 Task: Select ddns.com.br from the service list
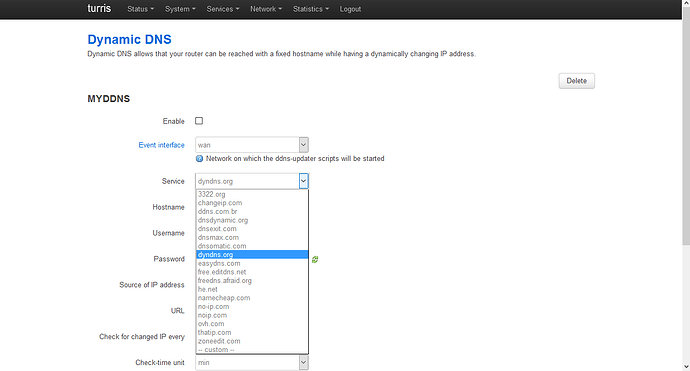click(x=252, y=211)
